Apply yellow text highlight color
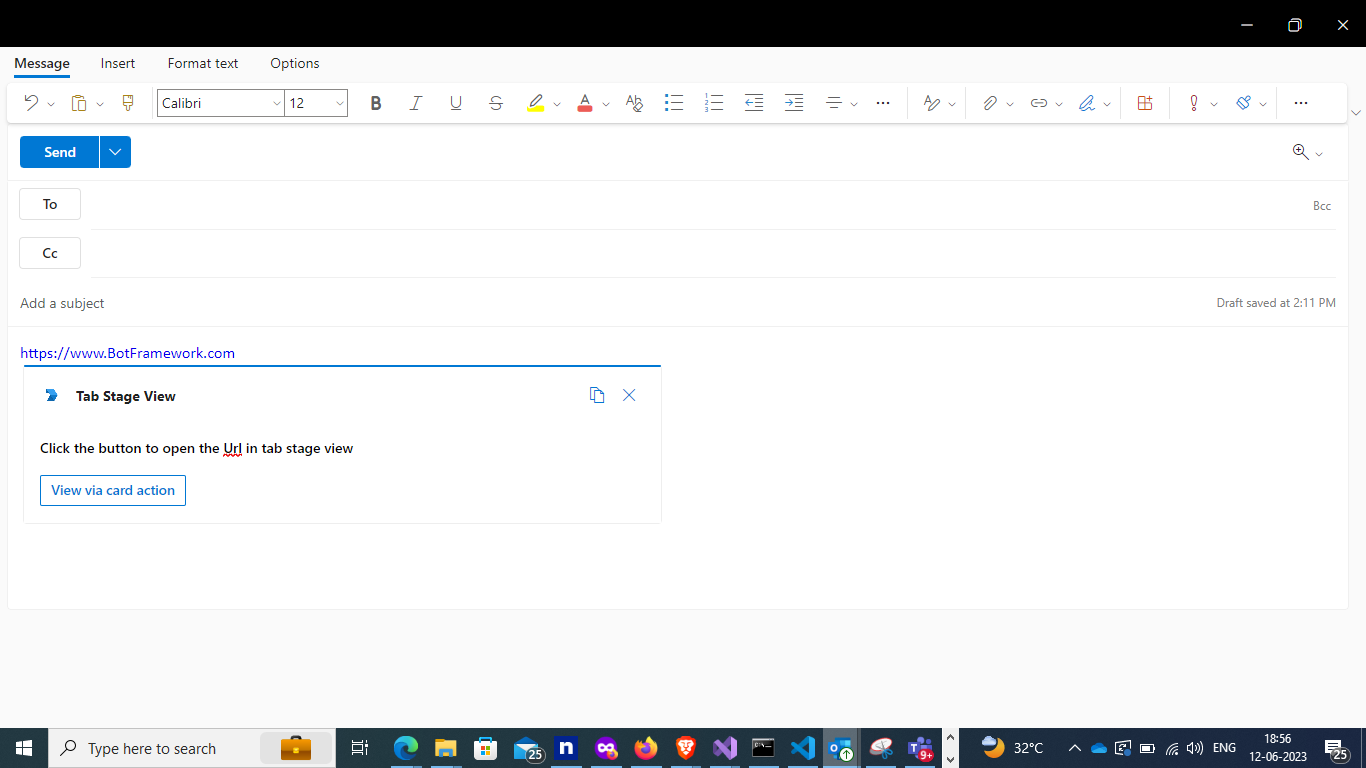 (536, 103)
